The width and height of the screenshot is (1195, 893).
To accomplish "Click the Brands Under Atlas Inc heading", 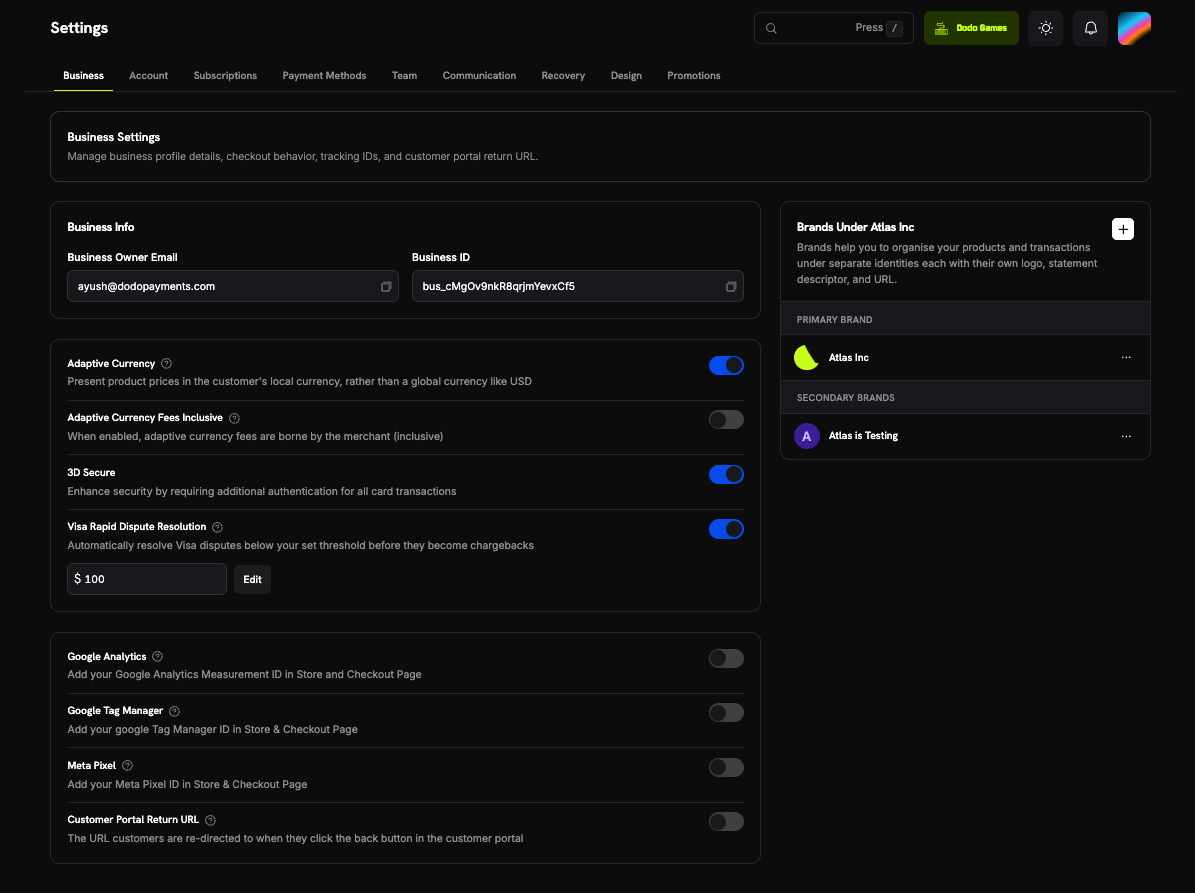I will 855,227.
